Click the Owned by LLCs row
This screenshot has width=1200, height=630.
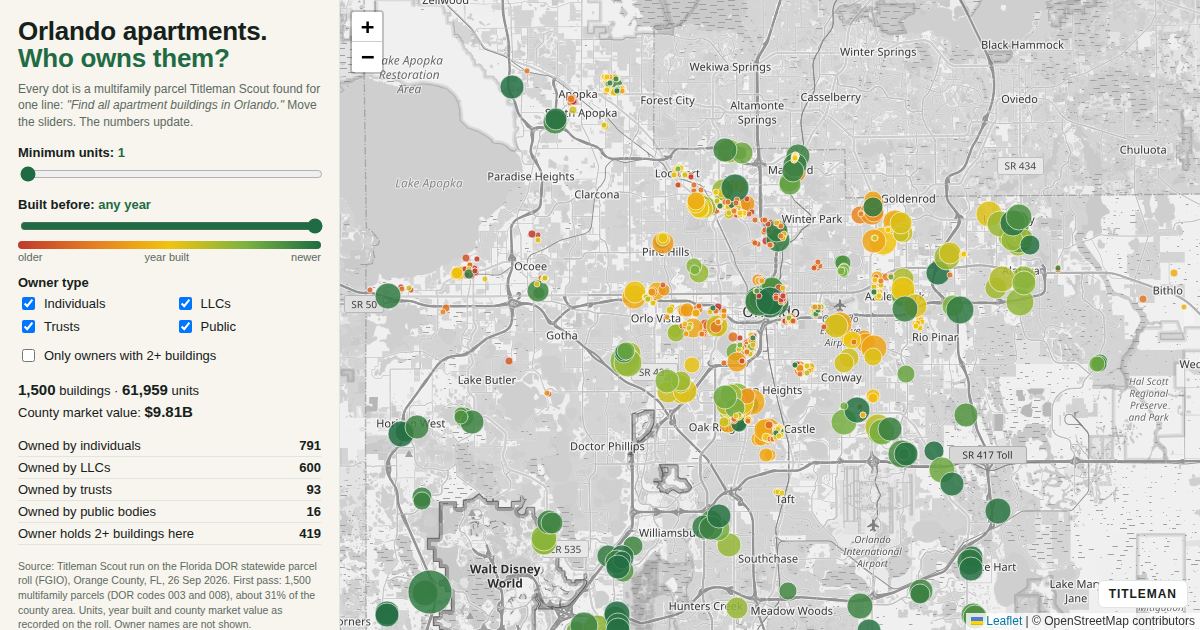coord(170,468)
